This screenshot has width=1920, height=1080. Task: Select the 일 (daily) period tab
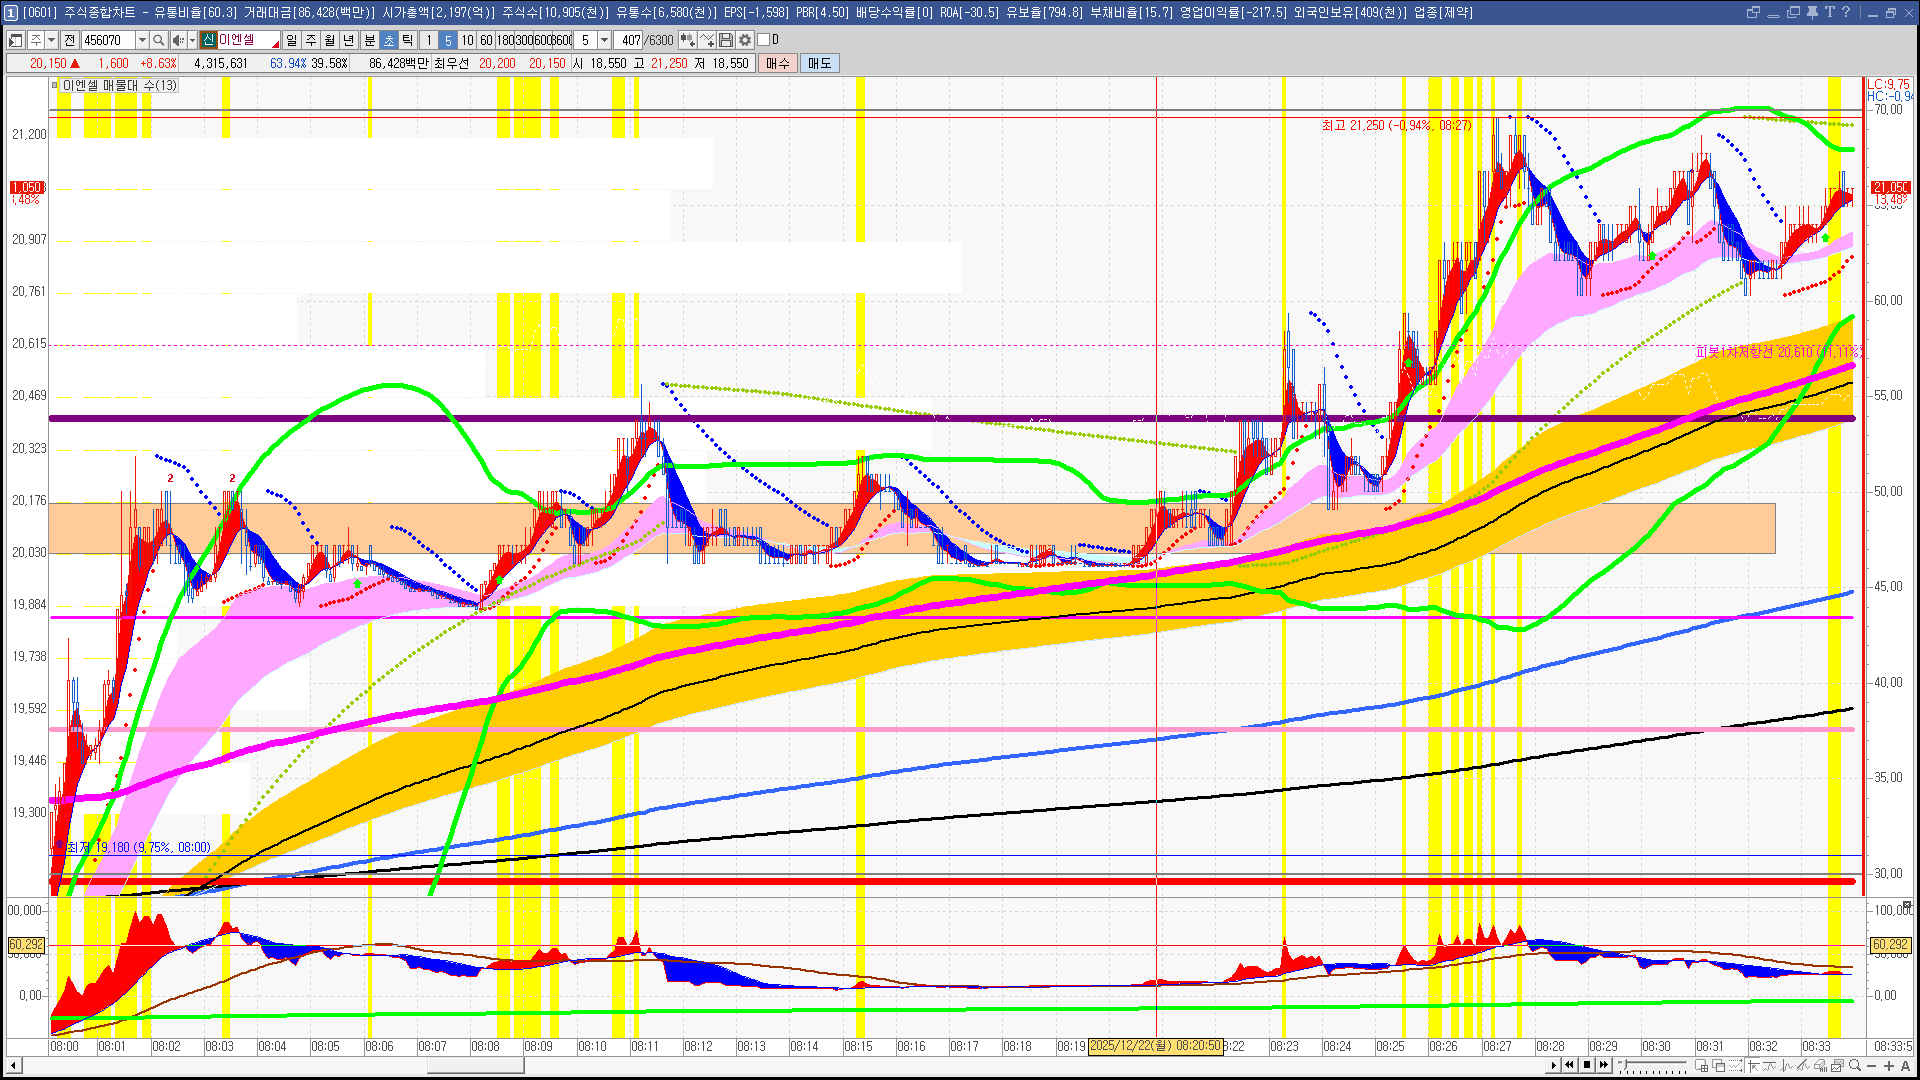pos(291,40)
